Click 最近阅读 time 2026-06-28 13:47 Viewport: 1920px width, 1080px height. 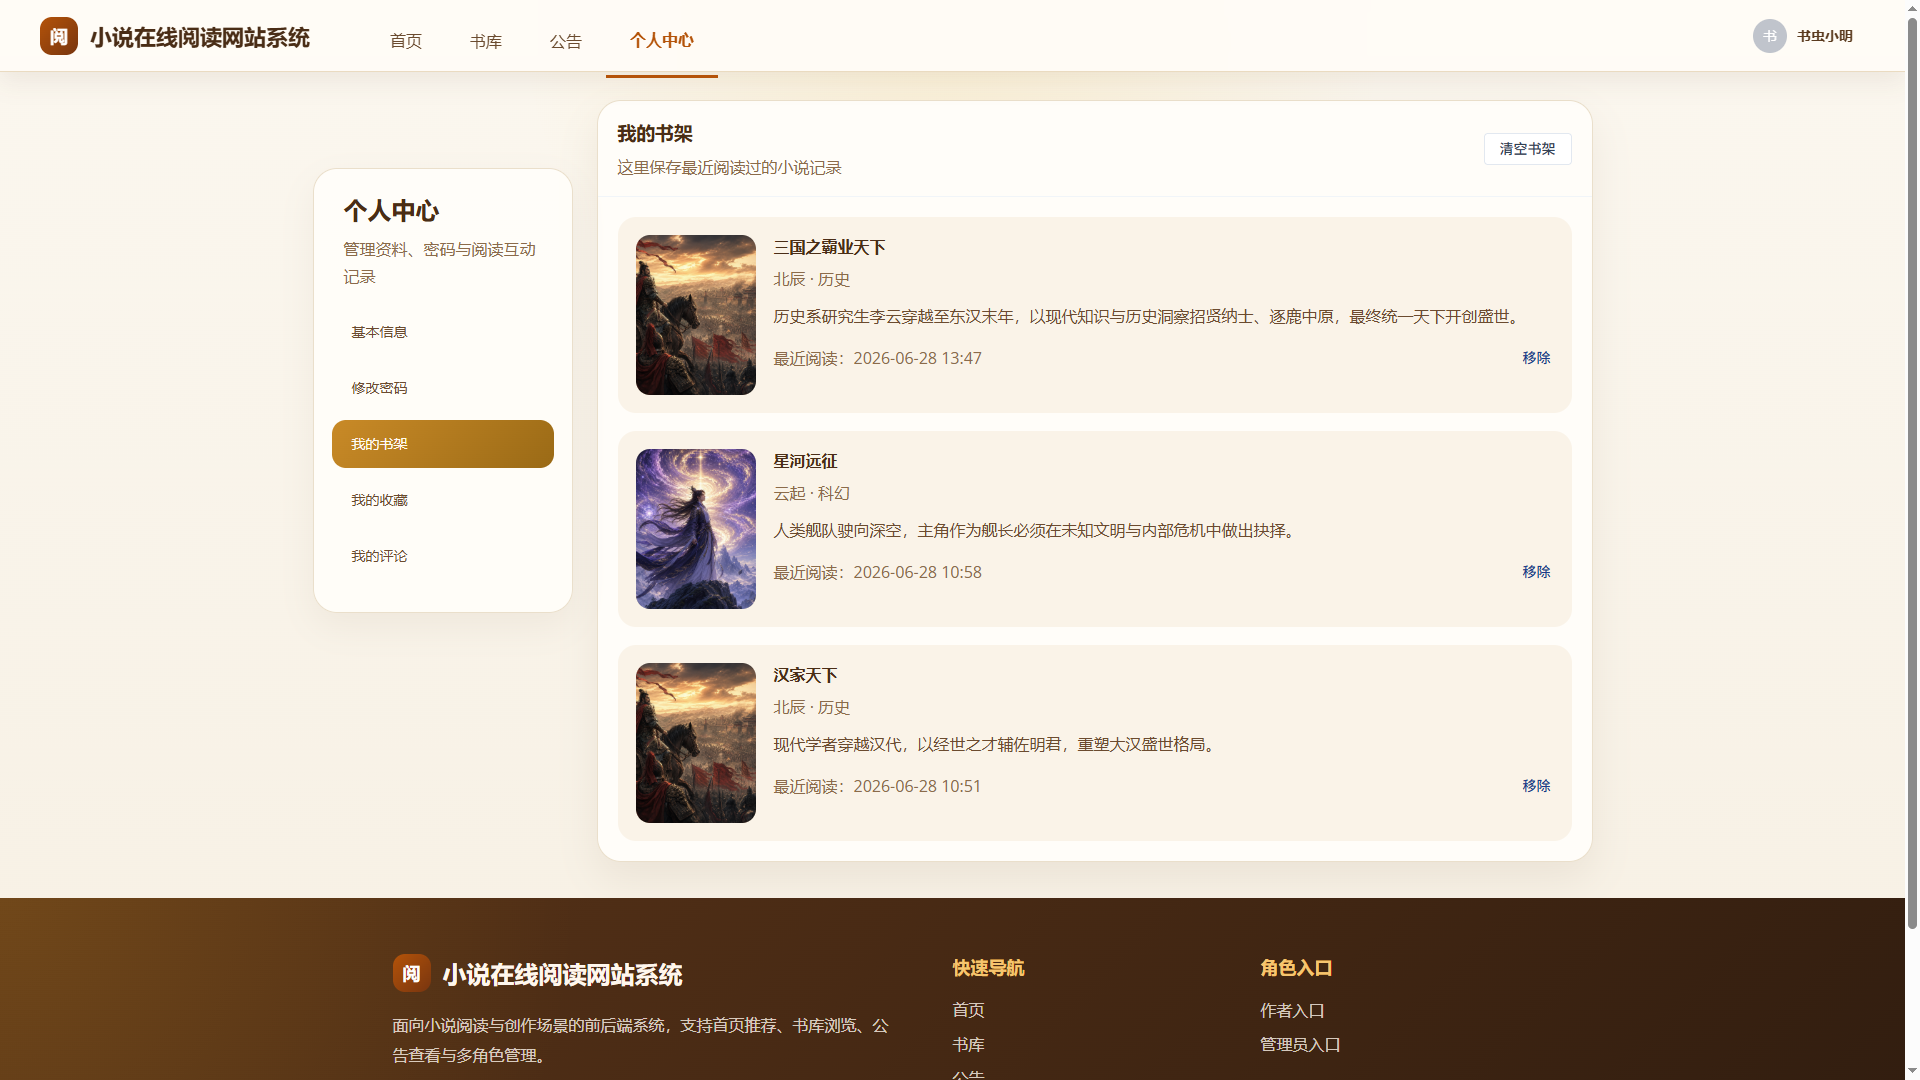click(x=877, y=358)
